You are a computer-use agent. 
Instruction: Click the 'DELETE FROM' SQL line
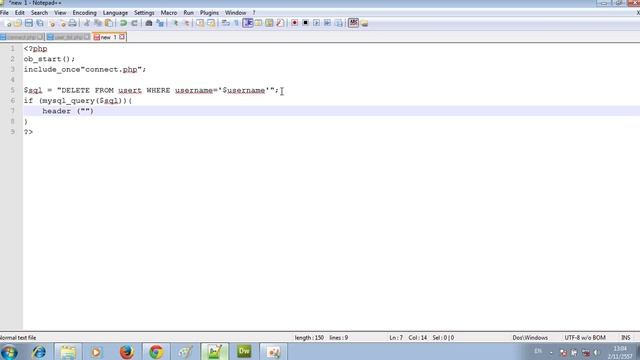tap(151, 90)
